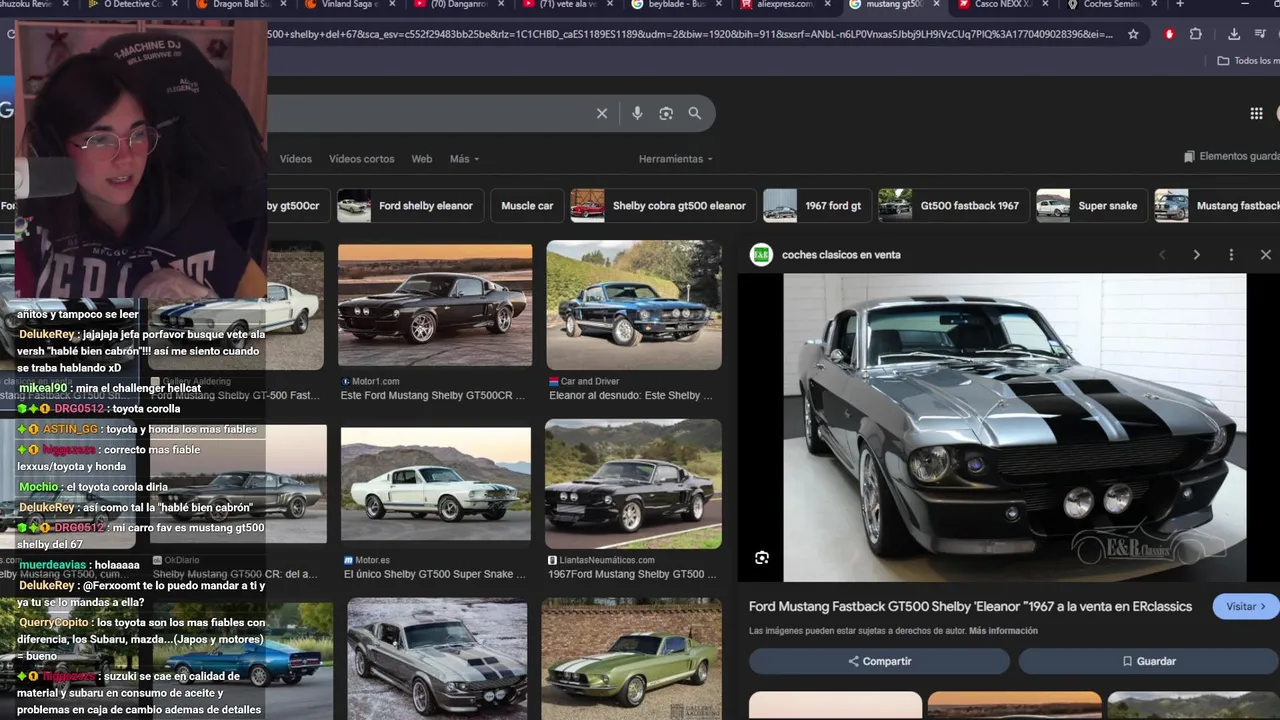Image resolution: width=1280 pixels, height=720 pixels.
Task: Click the red extension icon in toolbar
Action: point(1169,34)
